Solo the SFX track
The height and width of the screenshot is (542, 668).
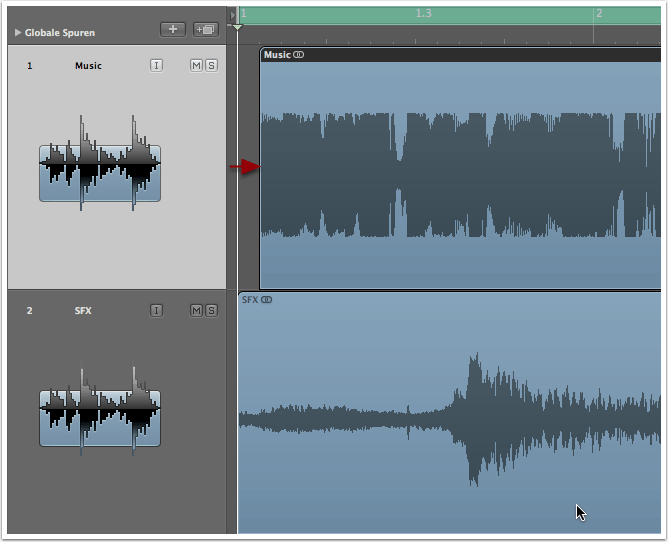[211, 310]
